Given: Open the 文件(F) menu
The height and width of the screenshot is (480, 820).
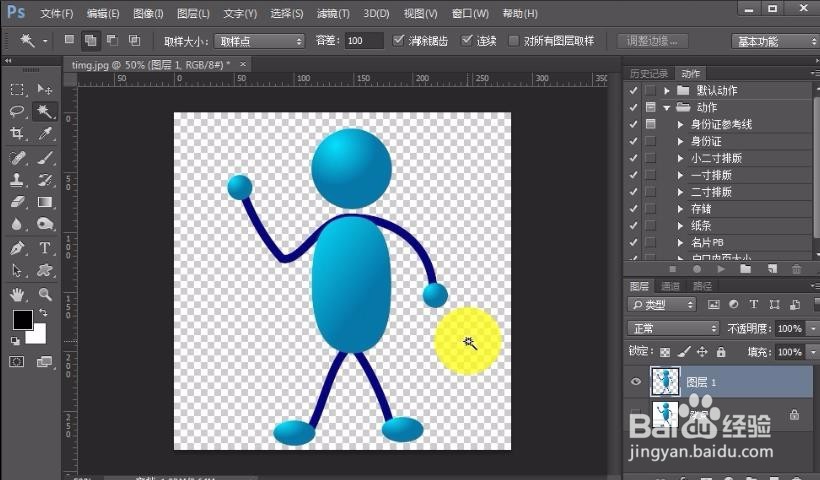Looking at the screenshot, I should [x=56, y=14].
